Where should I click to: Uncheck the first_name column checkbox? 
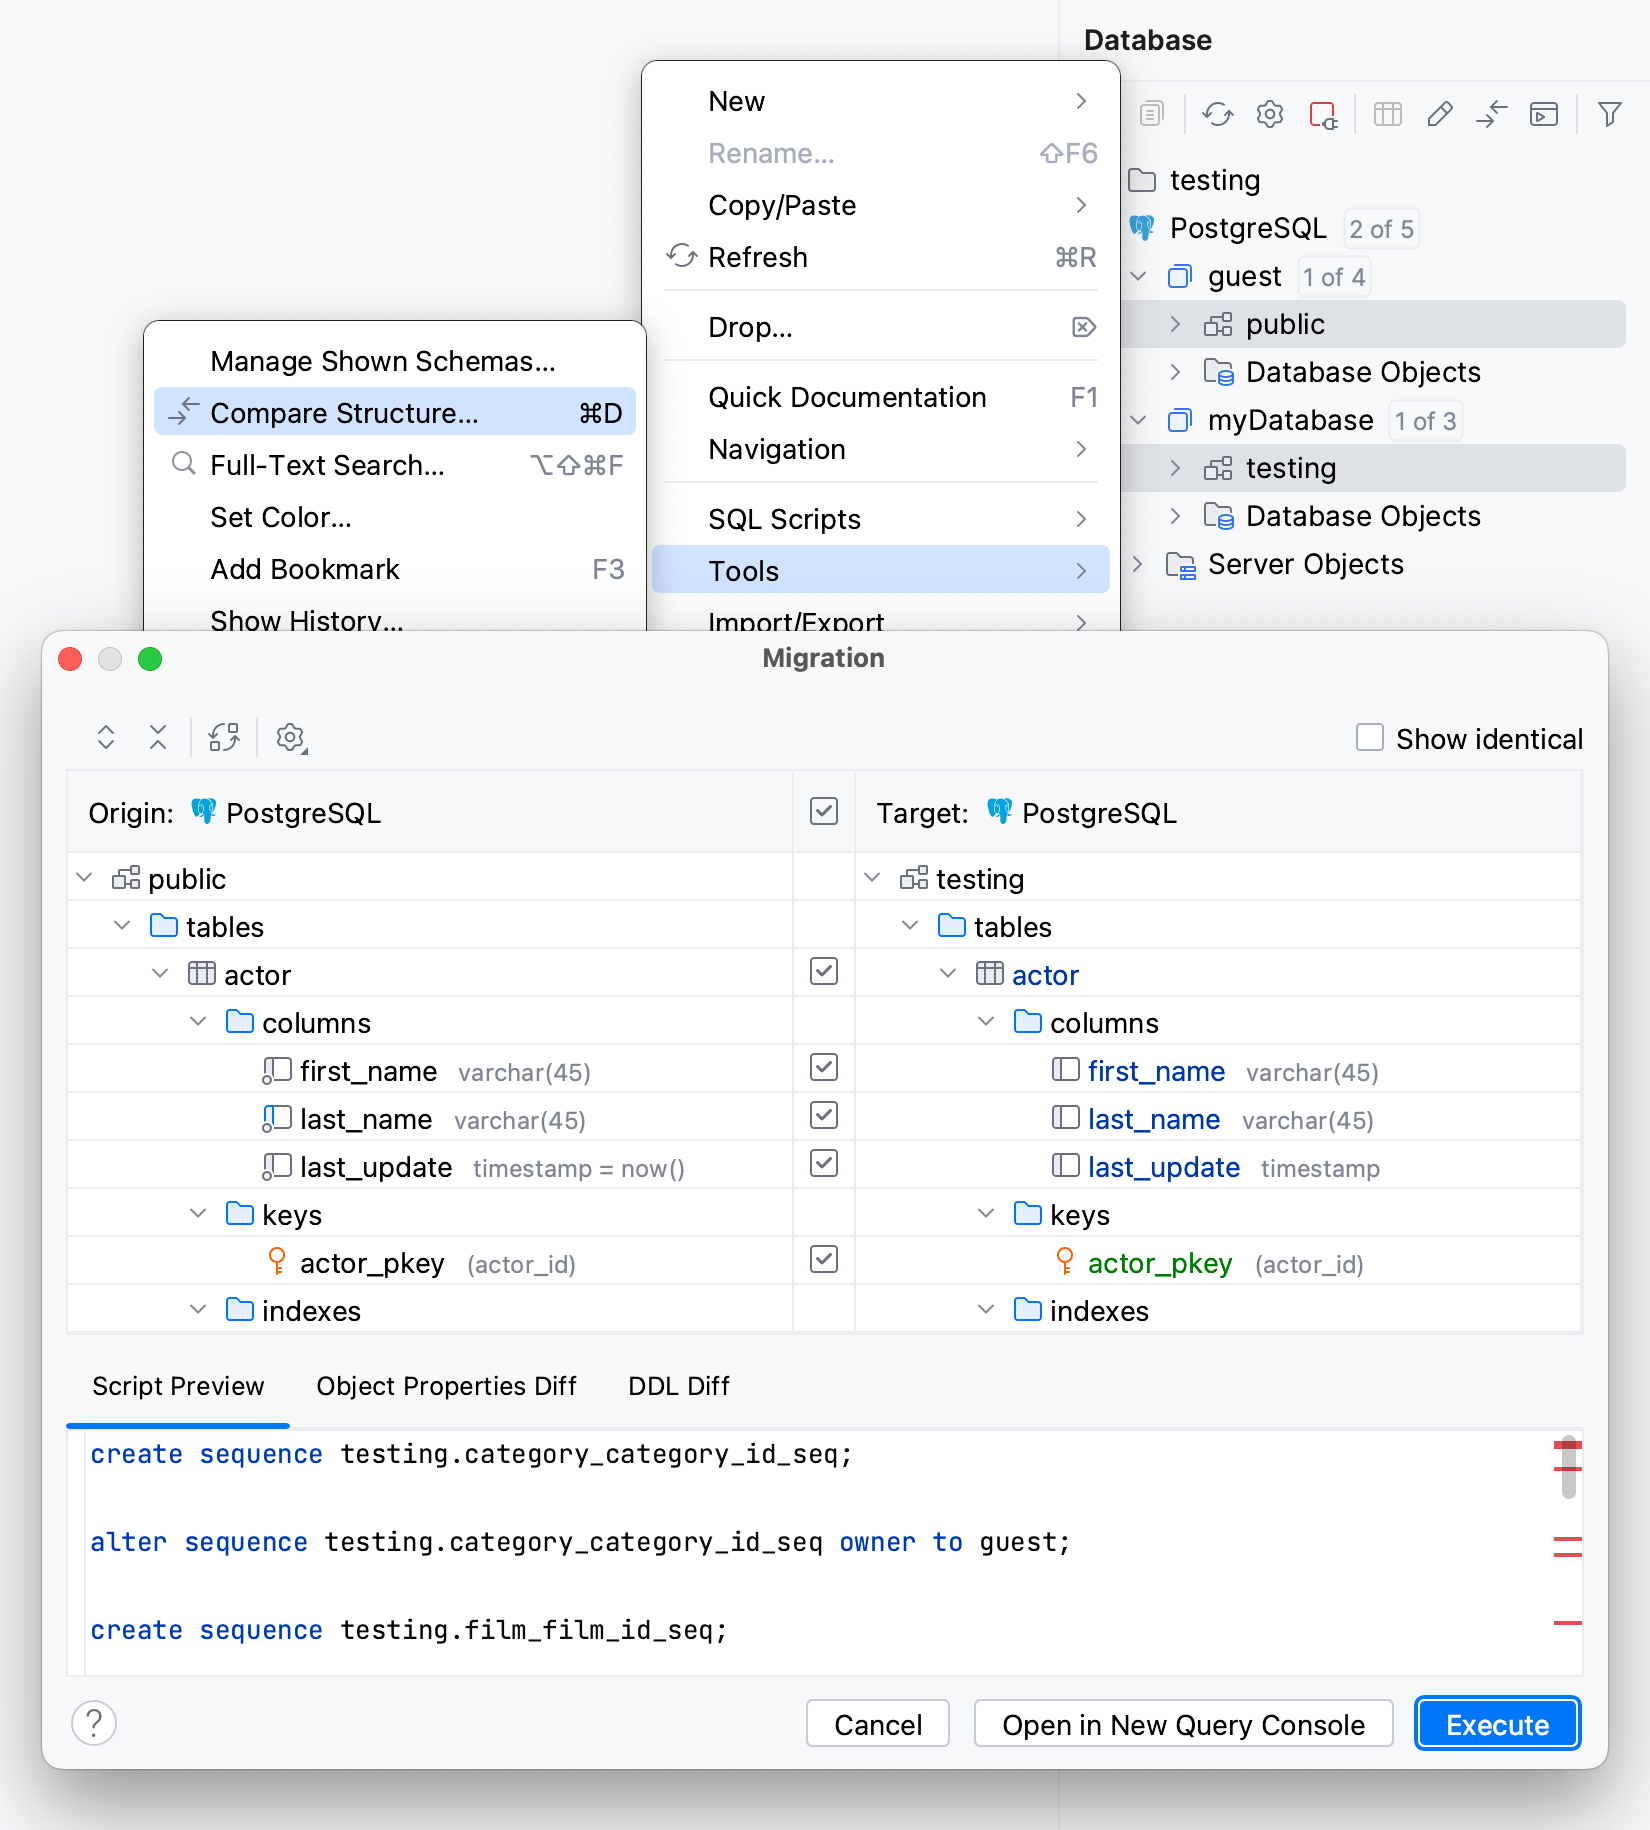click(x=823, y=1068)
